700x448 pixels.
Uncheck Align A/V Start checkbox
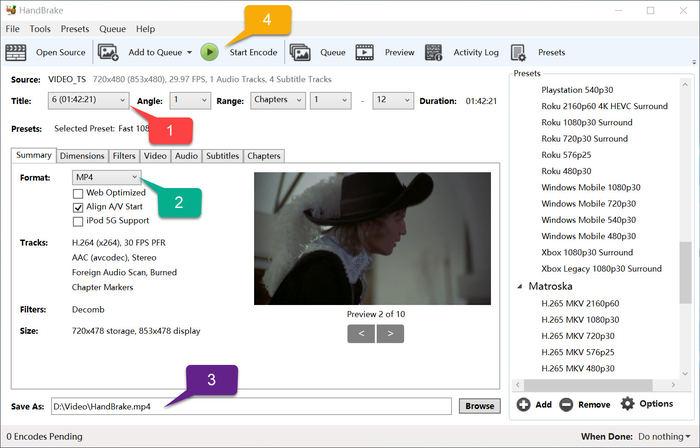point(79,207)
